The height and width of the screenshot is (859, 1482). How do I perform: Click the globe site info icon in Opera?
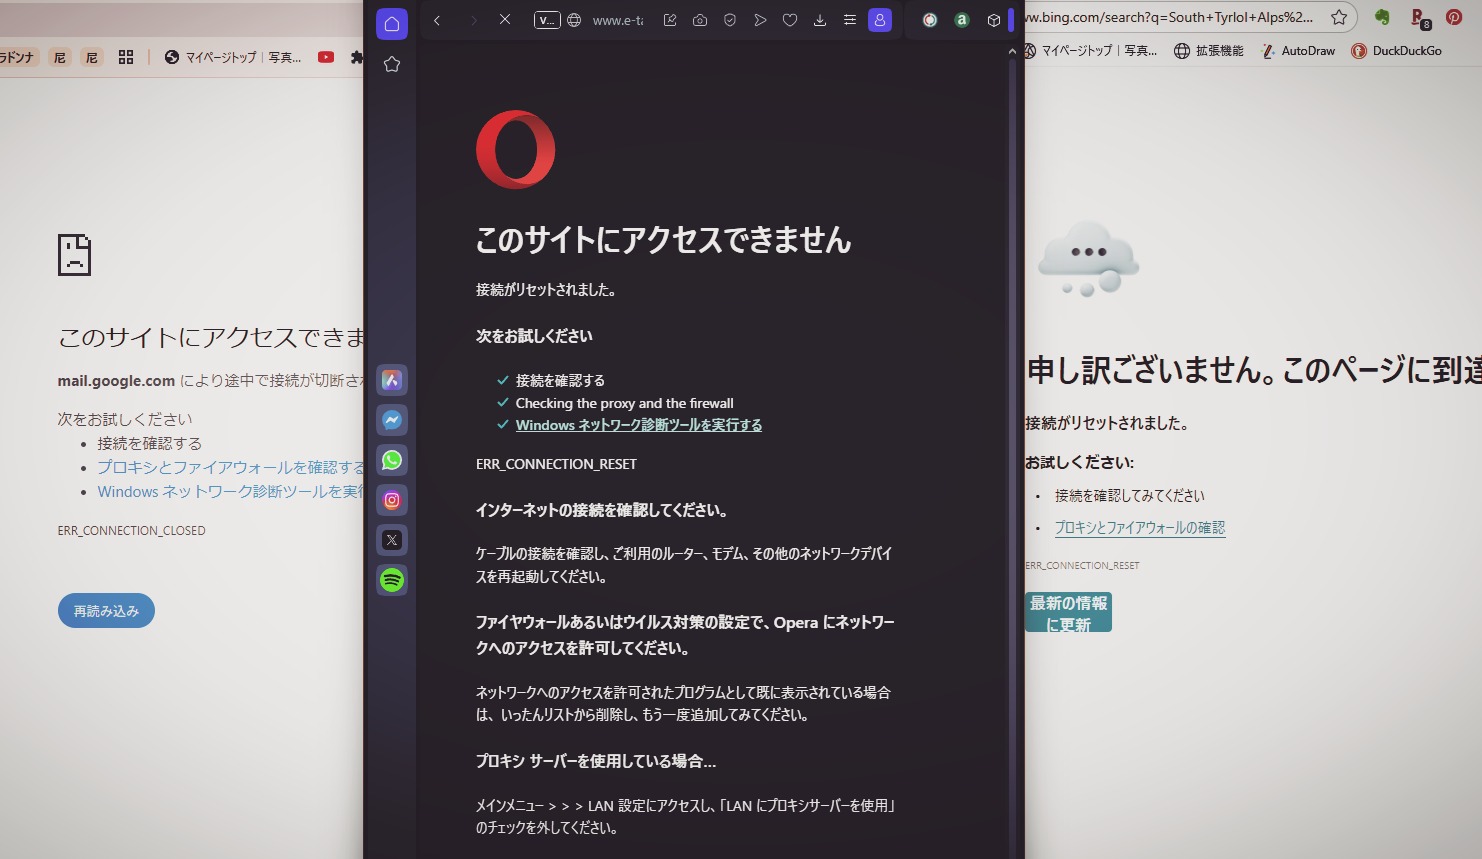tap(574, 20)
